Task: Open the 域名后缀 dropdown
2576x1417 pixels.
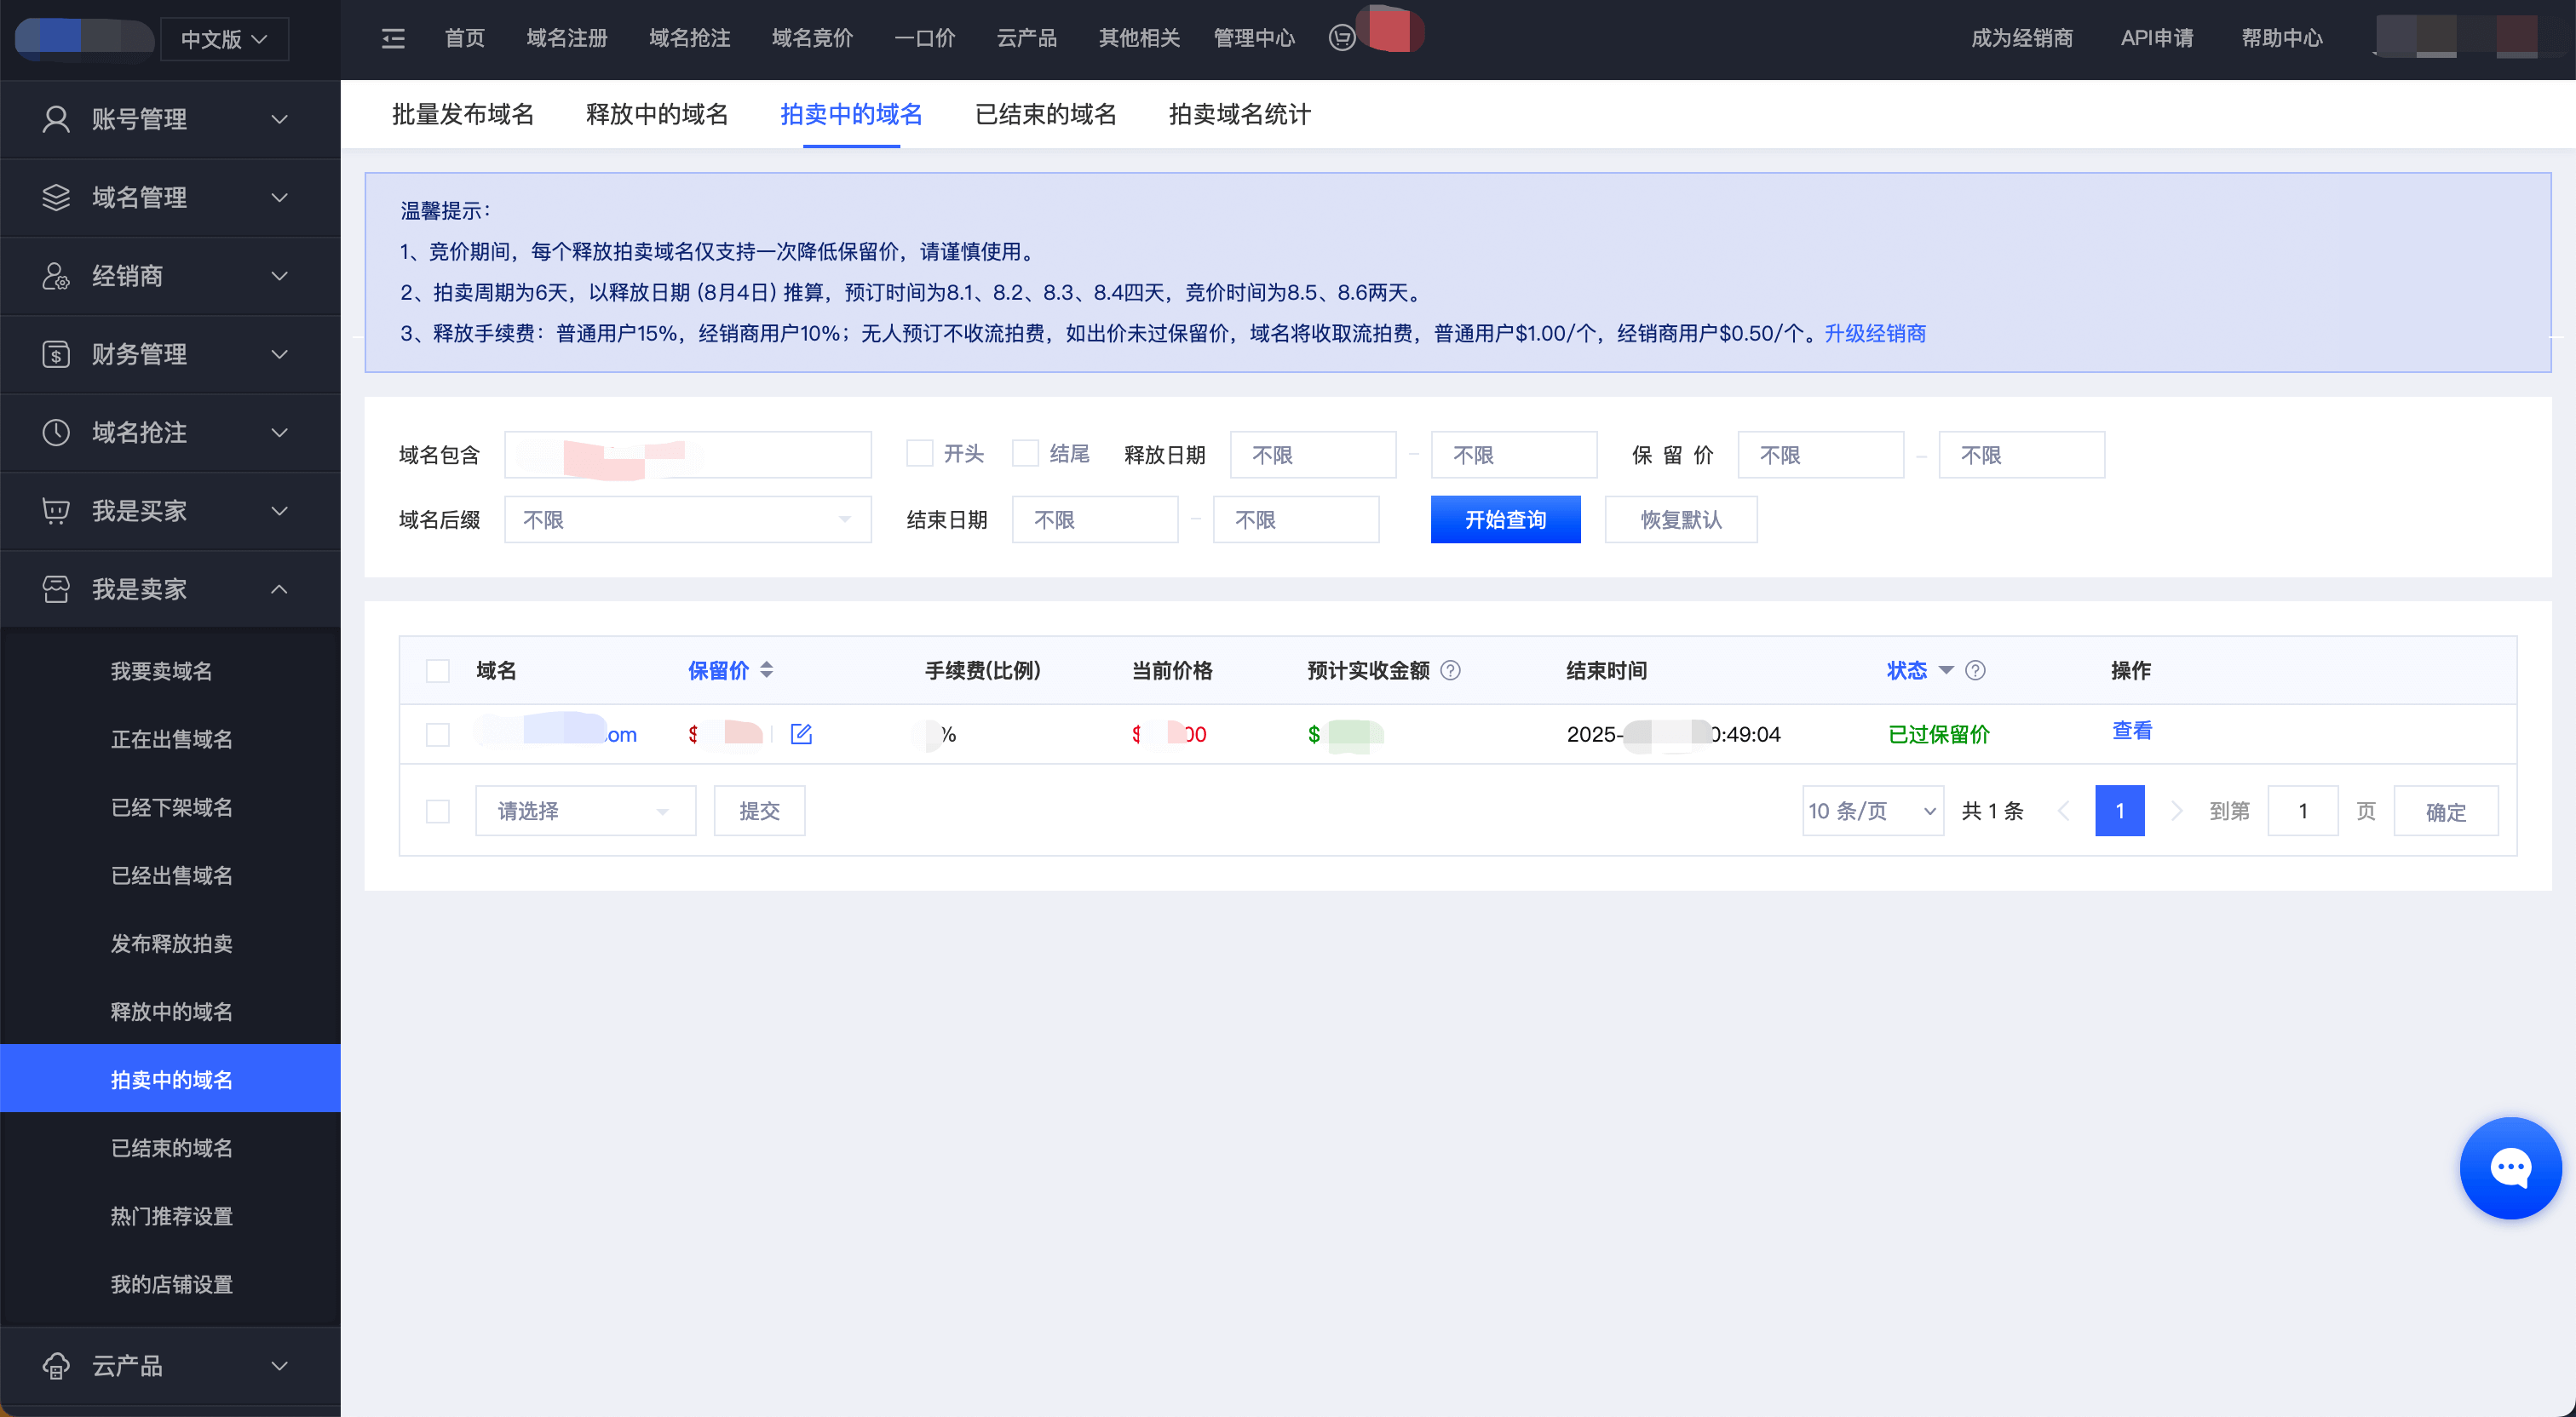Action: 687,519
